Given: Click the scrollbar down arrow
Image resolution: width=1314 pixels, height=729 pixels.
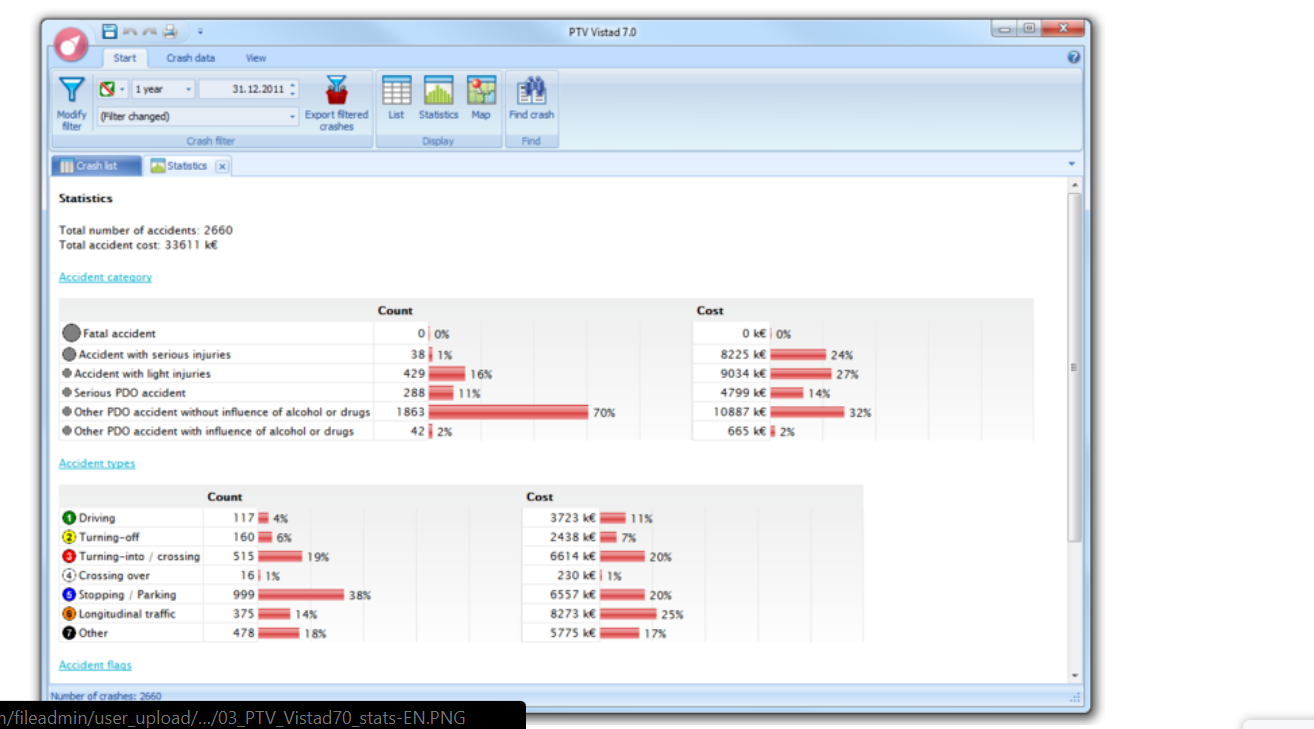Looking at the screenshot, I should click(1075, 676).
